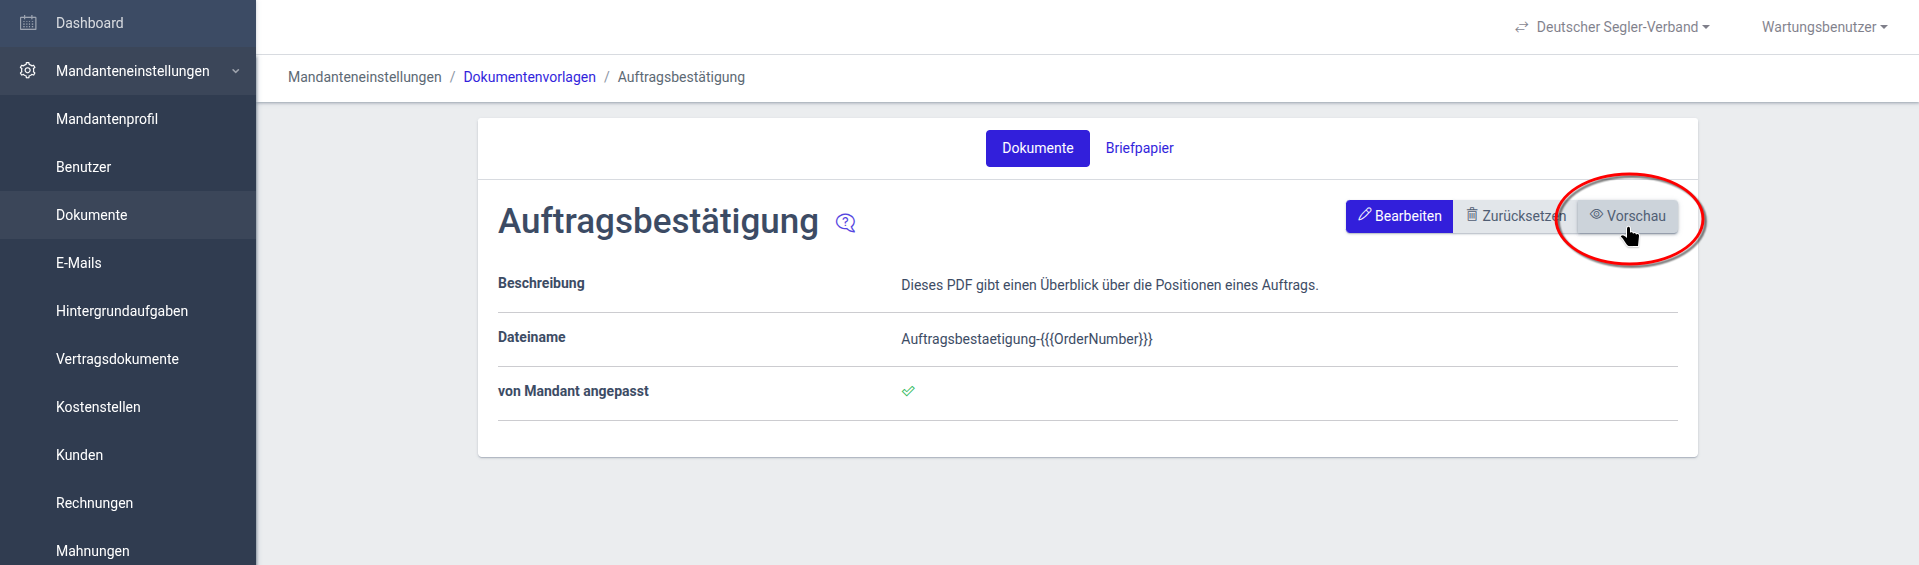This screenshot has height=565, width=1919.
Task: Select Vertragsdokumente in the sidebar
Action: [117, 359]
